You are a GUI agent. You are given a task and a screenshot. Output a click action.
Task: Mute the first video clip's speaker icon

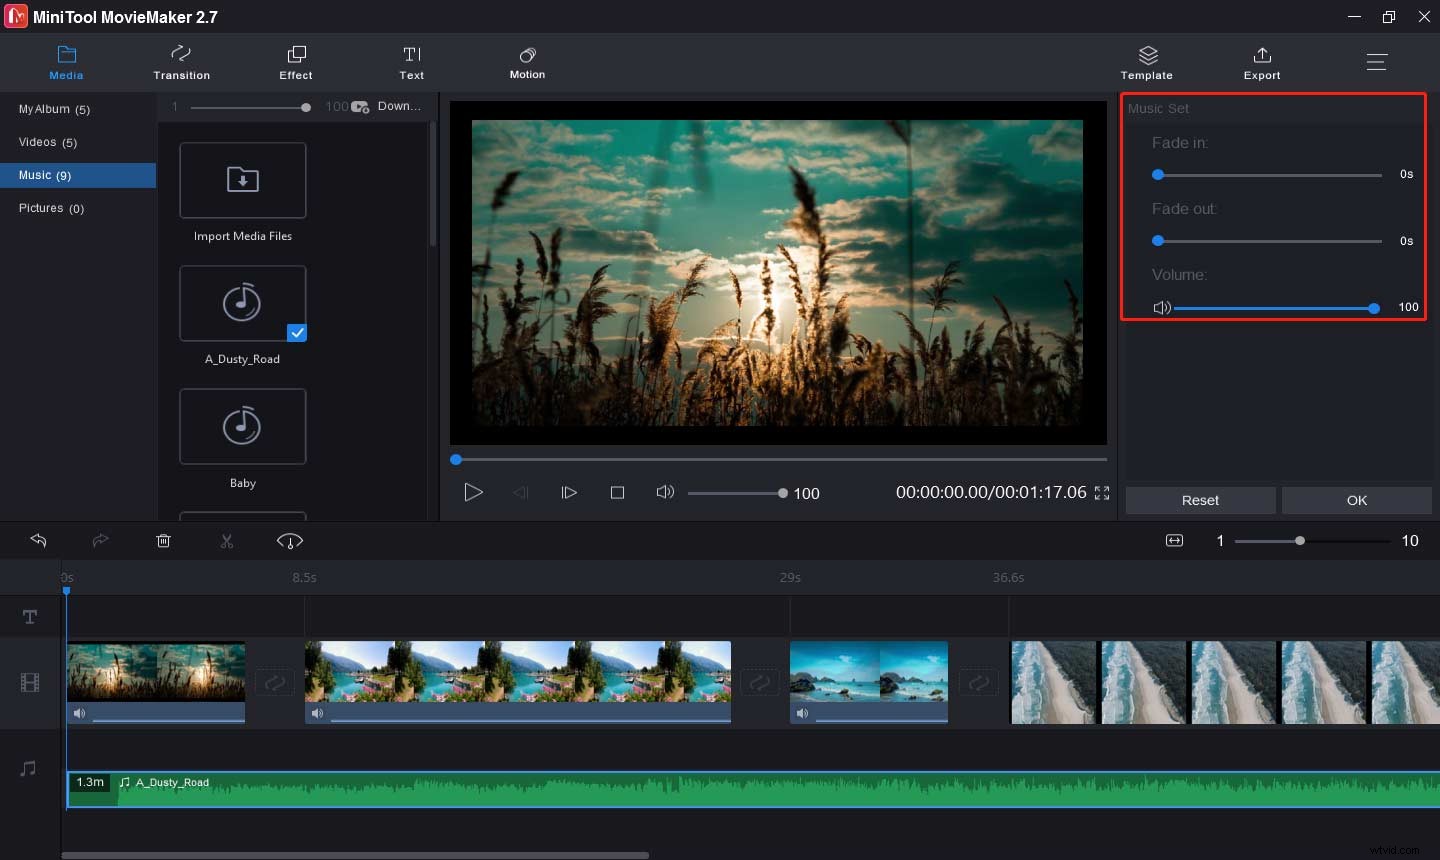(x=80, y=713)
